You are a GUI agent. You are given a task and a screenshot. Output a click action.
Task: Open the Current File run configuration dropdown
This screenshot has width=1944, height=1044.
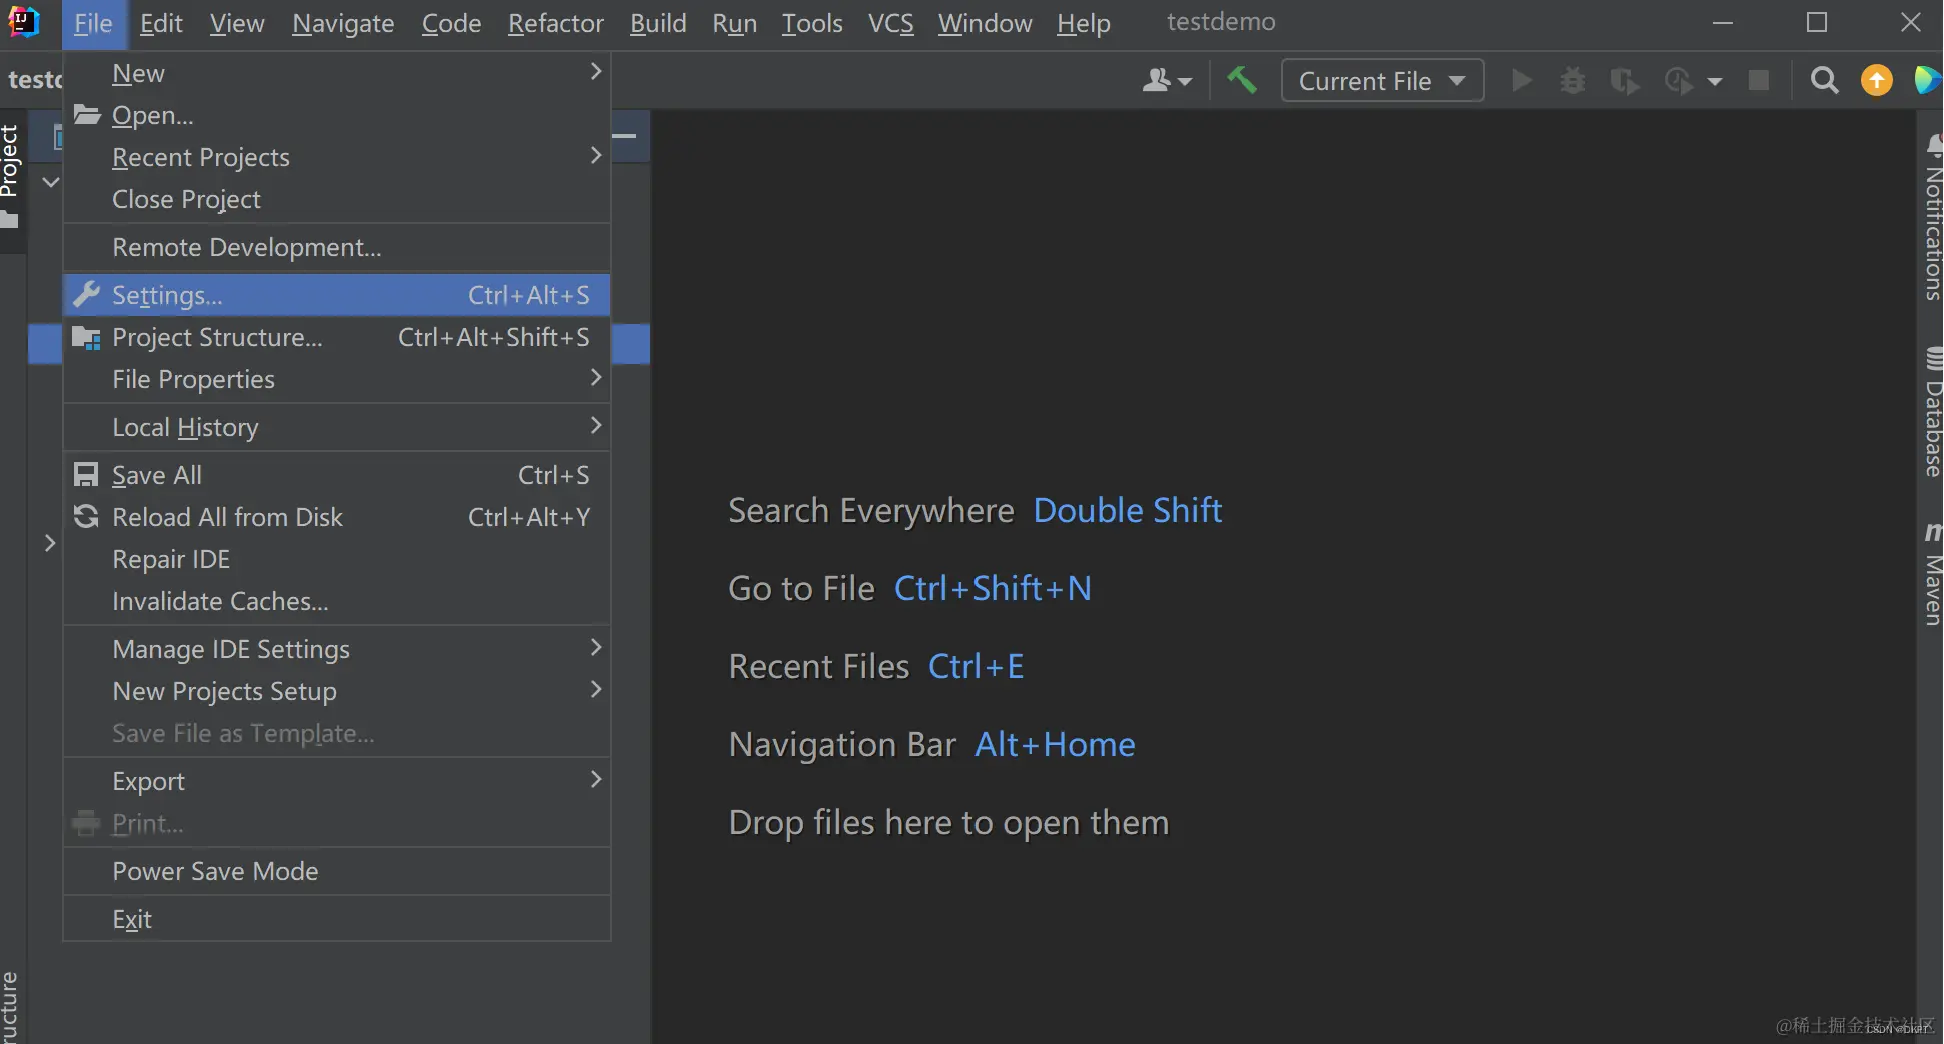[1382, 81]
